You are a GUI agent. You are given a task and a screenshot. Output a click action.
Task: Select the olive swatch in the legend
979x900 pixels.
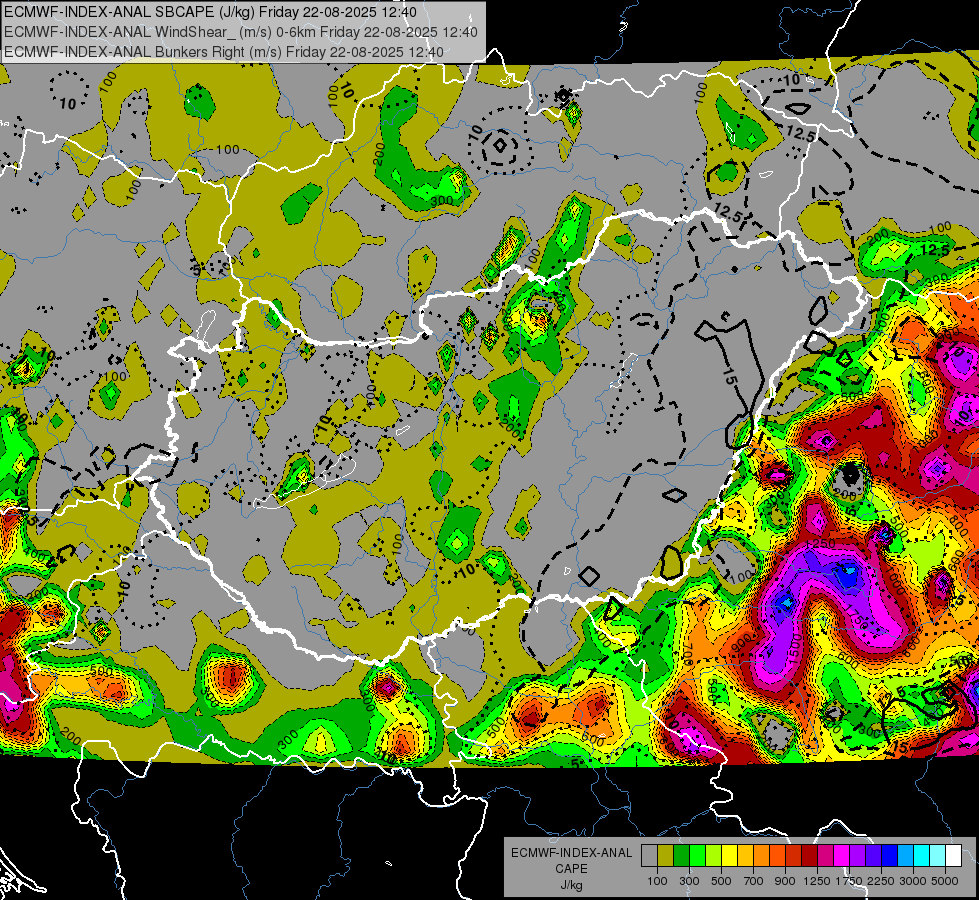click(x=666, y=855)
